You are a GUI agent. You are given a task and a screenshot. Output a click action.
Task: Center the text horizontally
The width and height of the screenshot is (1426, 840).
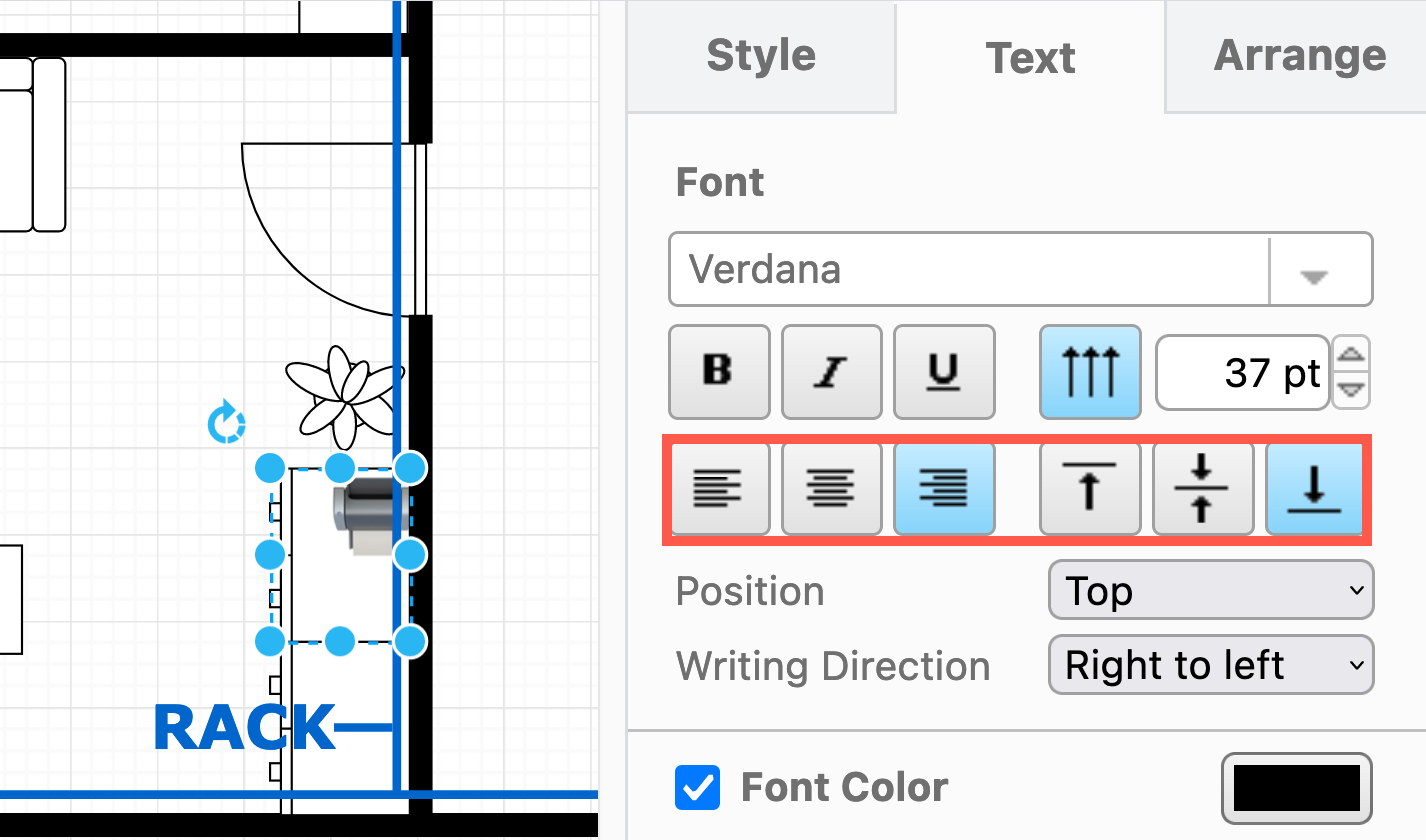coord(831,489)
